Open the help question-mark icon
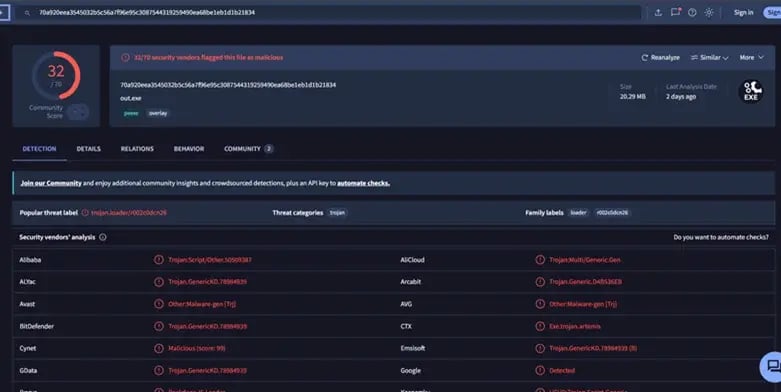 [692, 12]
